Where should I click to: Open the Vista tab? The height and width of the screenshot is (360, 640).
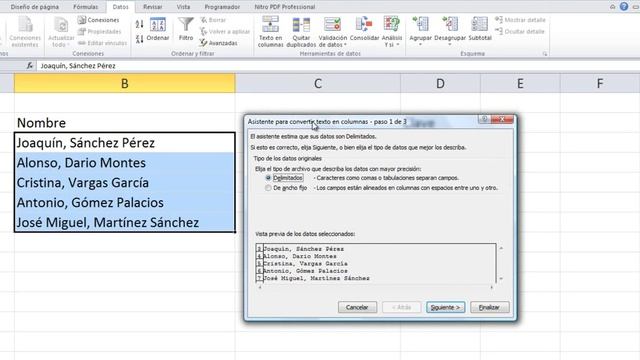pos(183,7)
